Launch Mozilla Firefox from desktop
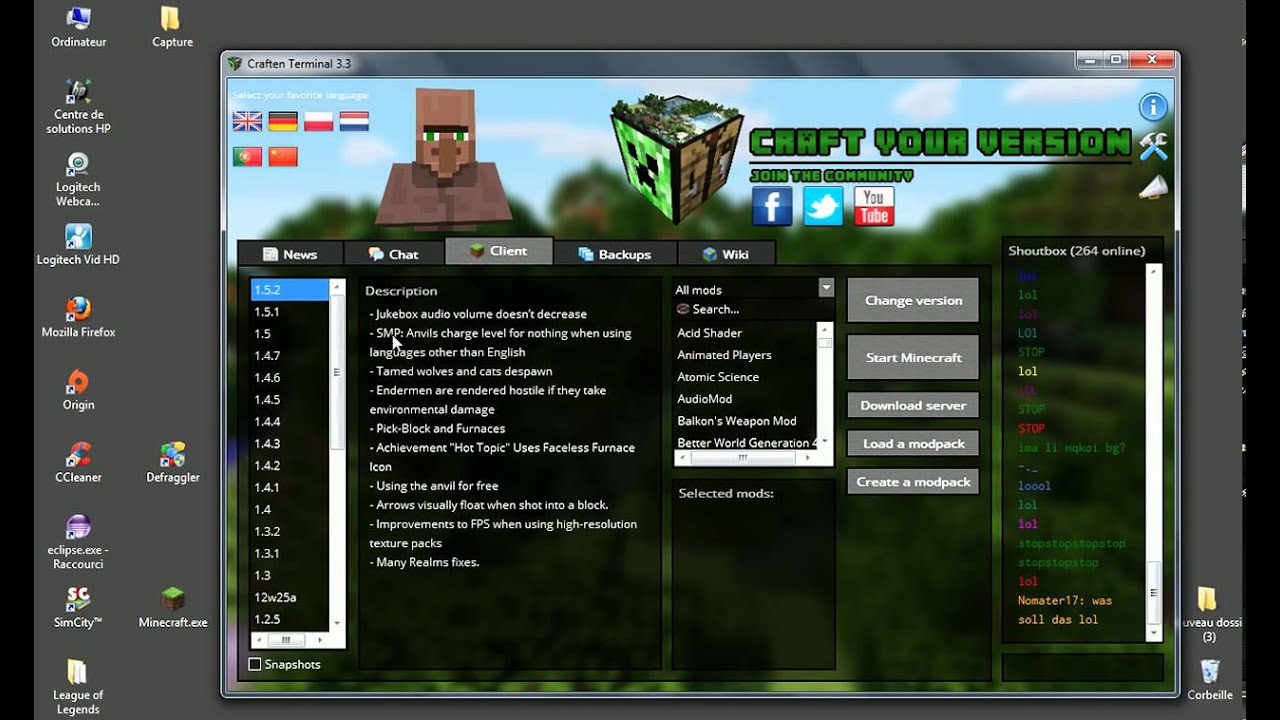 78,317
